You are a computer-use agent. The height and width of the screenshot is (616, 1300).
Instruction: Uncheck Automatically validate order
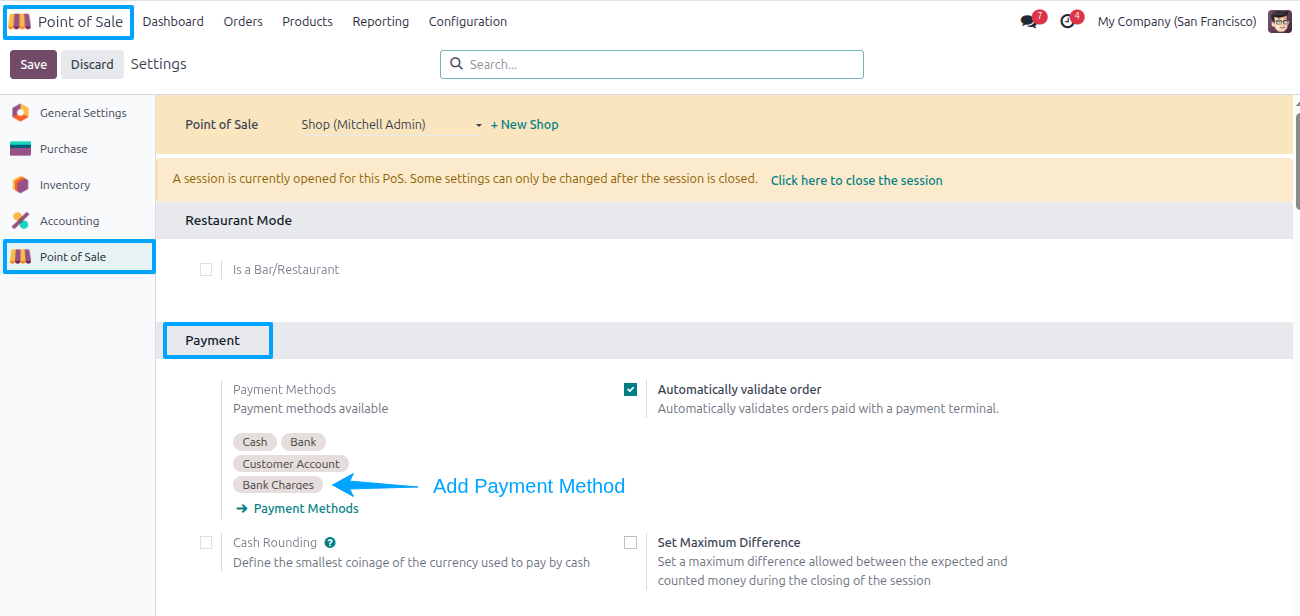coord(630,390)
